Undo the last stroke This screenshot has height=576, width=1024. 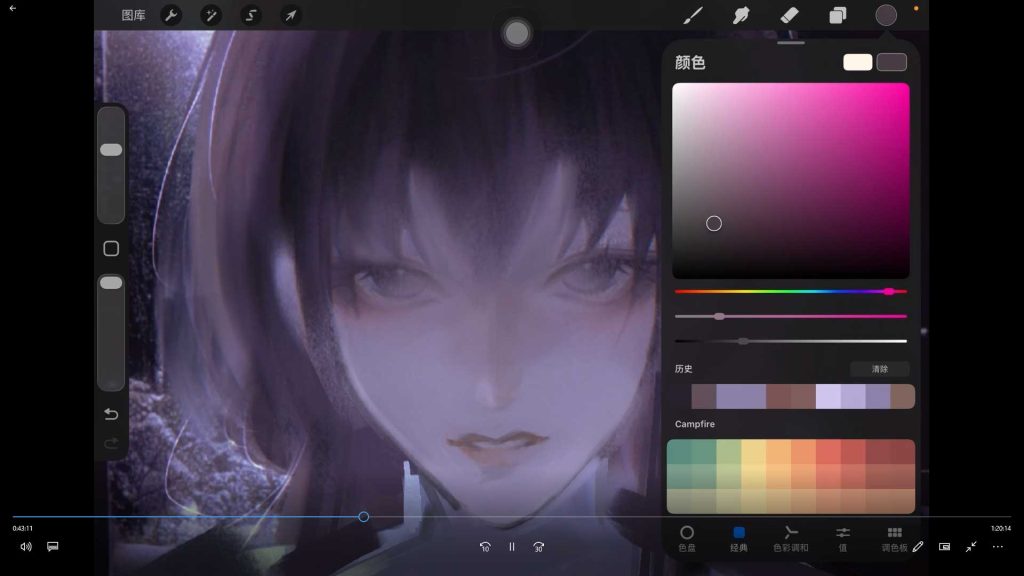coord(111,414)
